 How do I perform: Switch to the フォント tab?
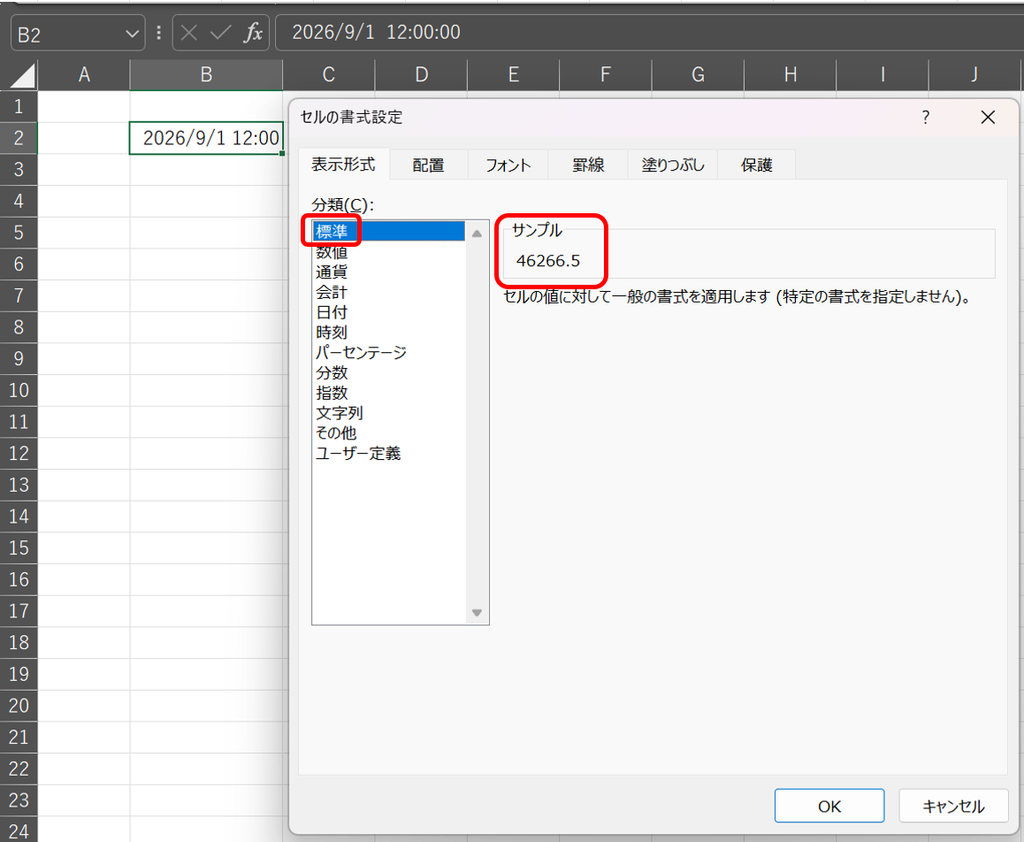(x=508, y=165)
